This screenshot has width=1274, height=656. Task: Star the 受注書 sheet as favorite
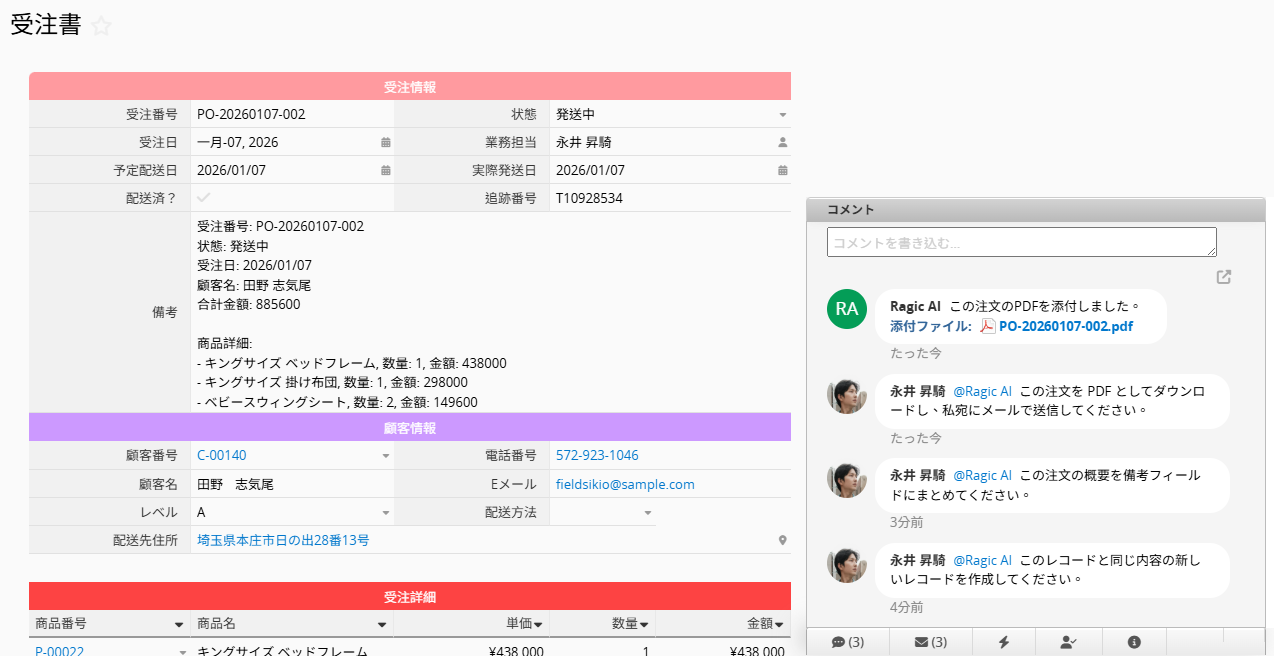[x=101, y=27]
